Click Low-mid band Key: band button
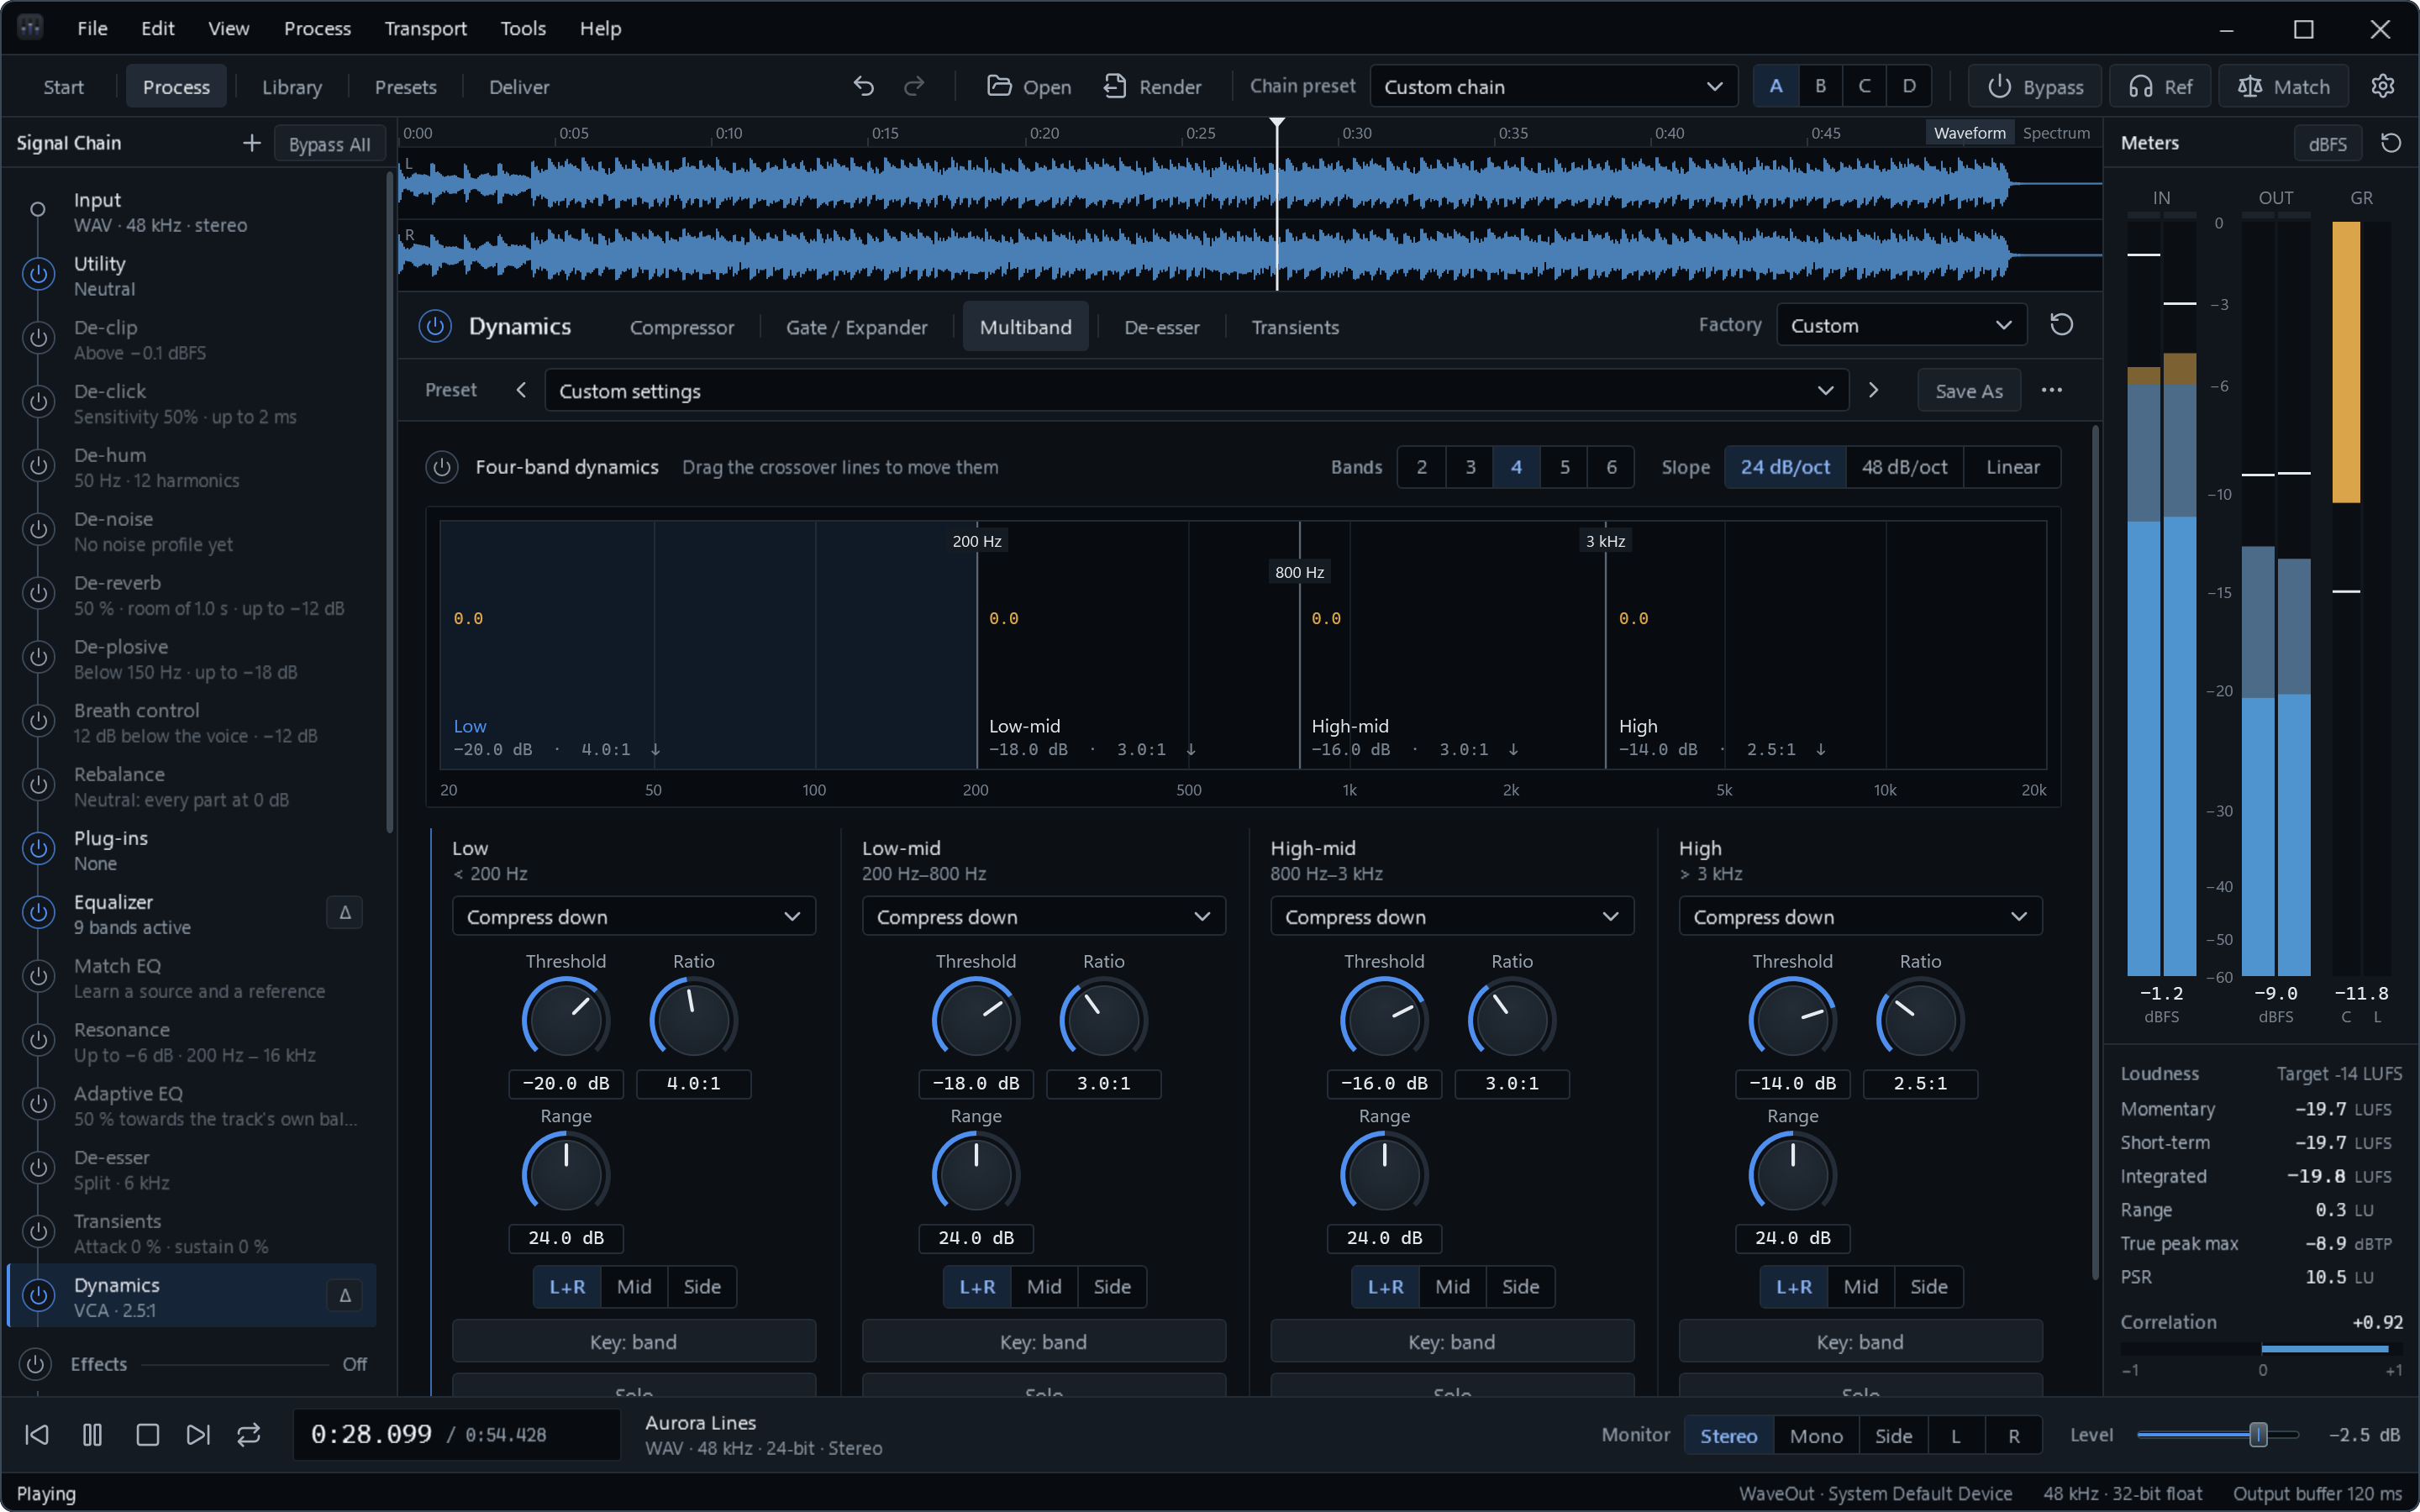2420x1512 pixels. tap(1043, 1342)
